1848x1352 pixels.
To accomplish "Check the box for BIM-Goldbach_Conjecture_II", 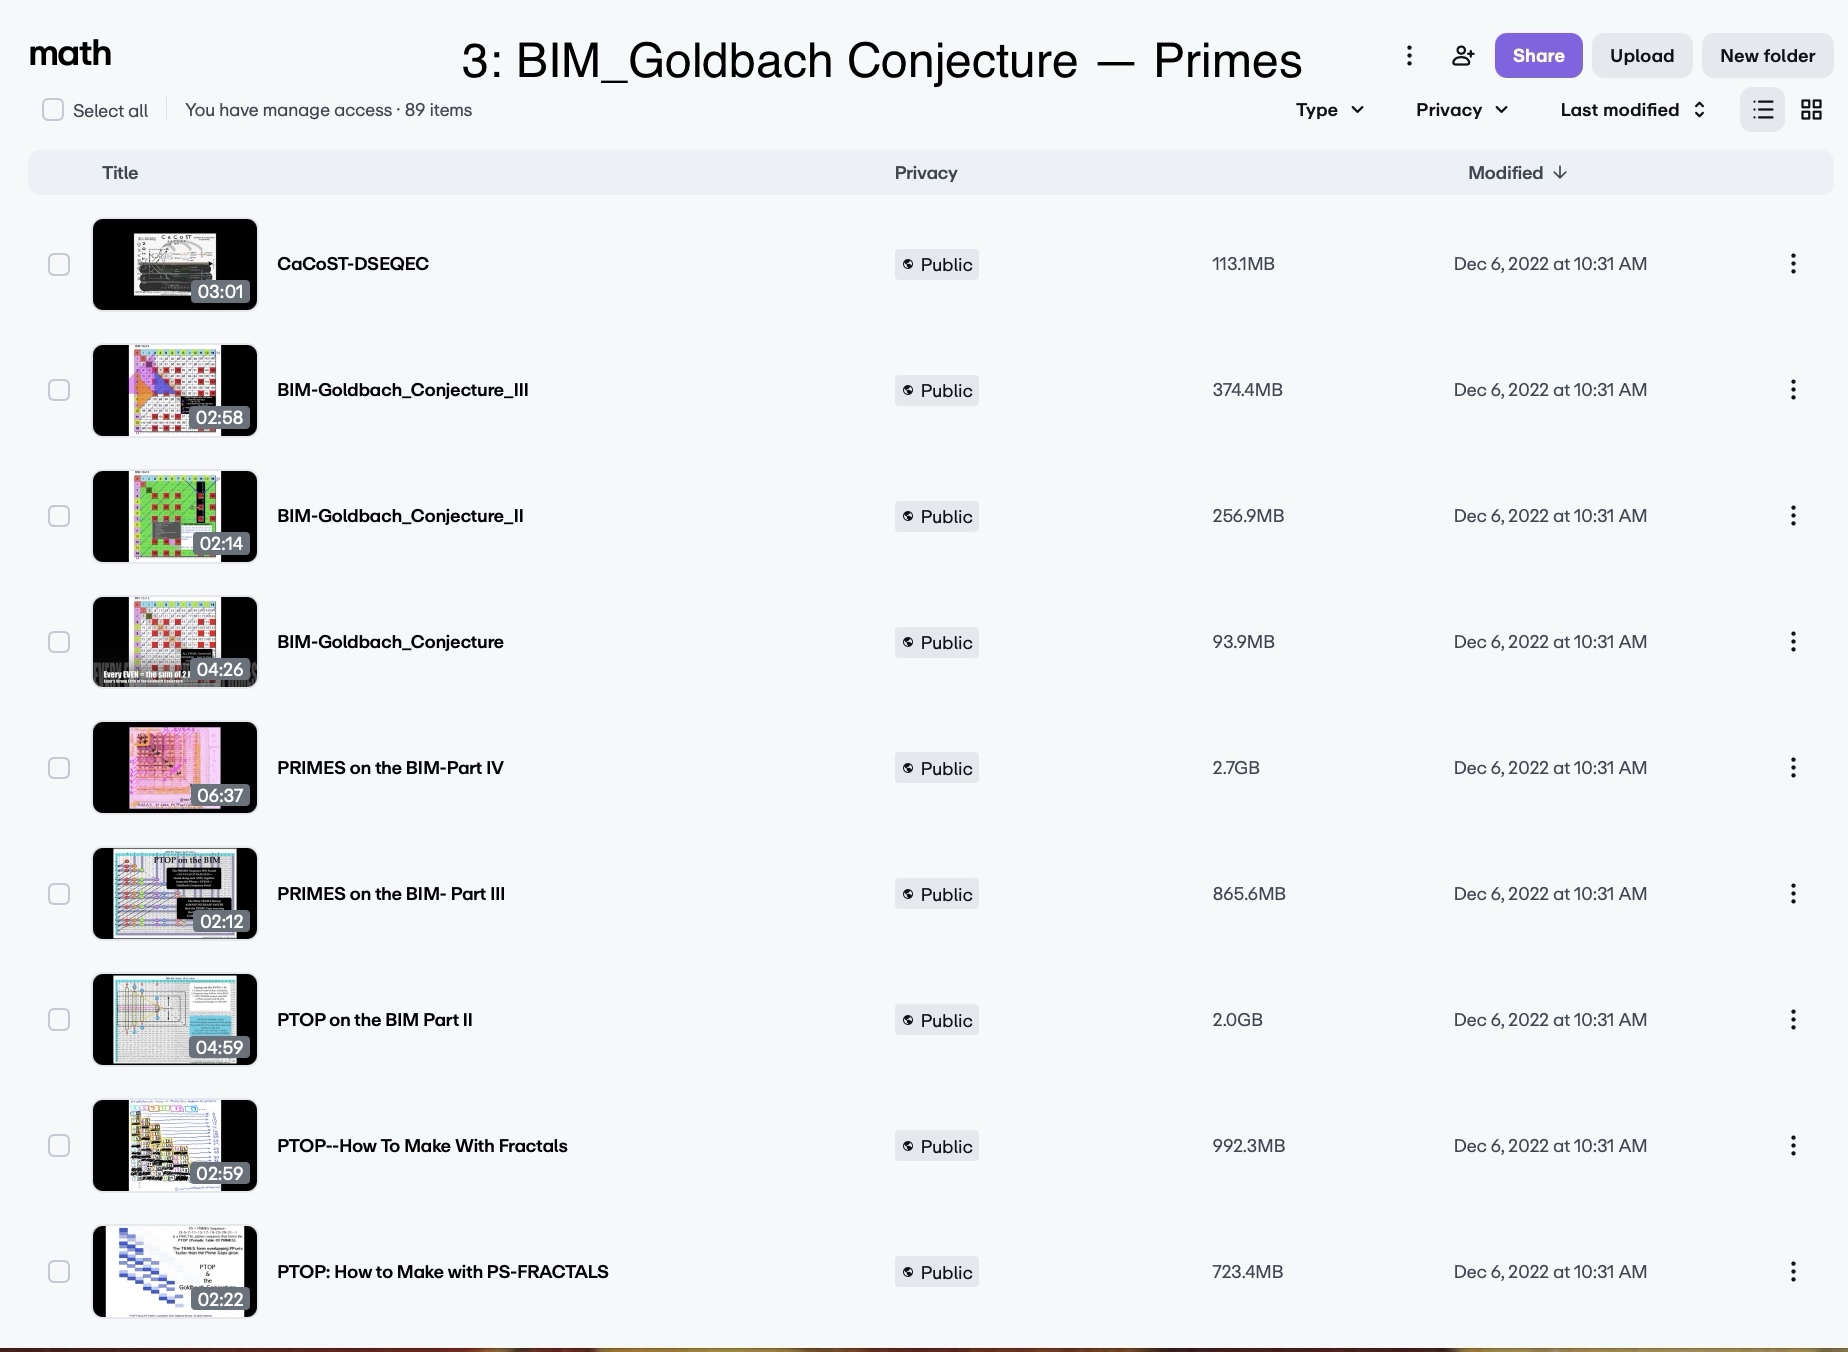I will tap(59, 516).
